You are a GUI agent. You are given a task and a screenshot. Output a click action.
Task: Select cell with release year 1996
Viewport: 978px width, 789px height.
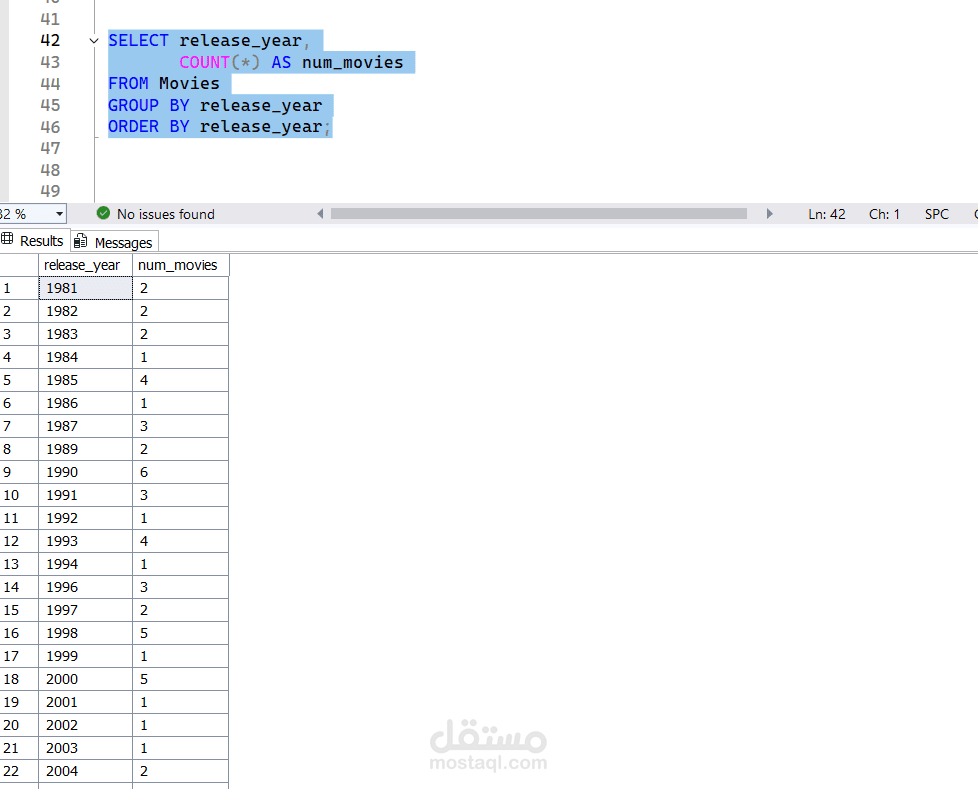click(x=85, y=587)
